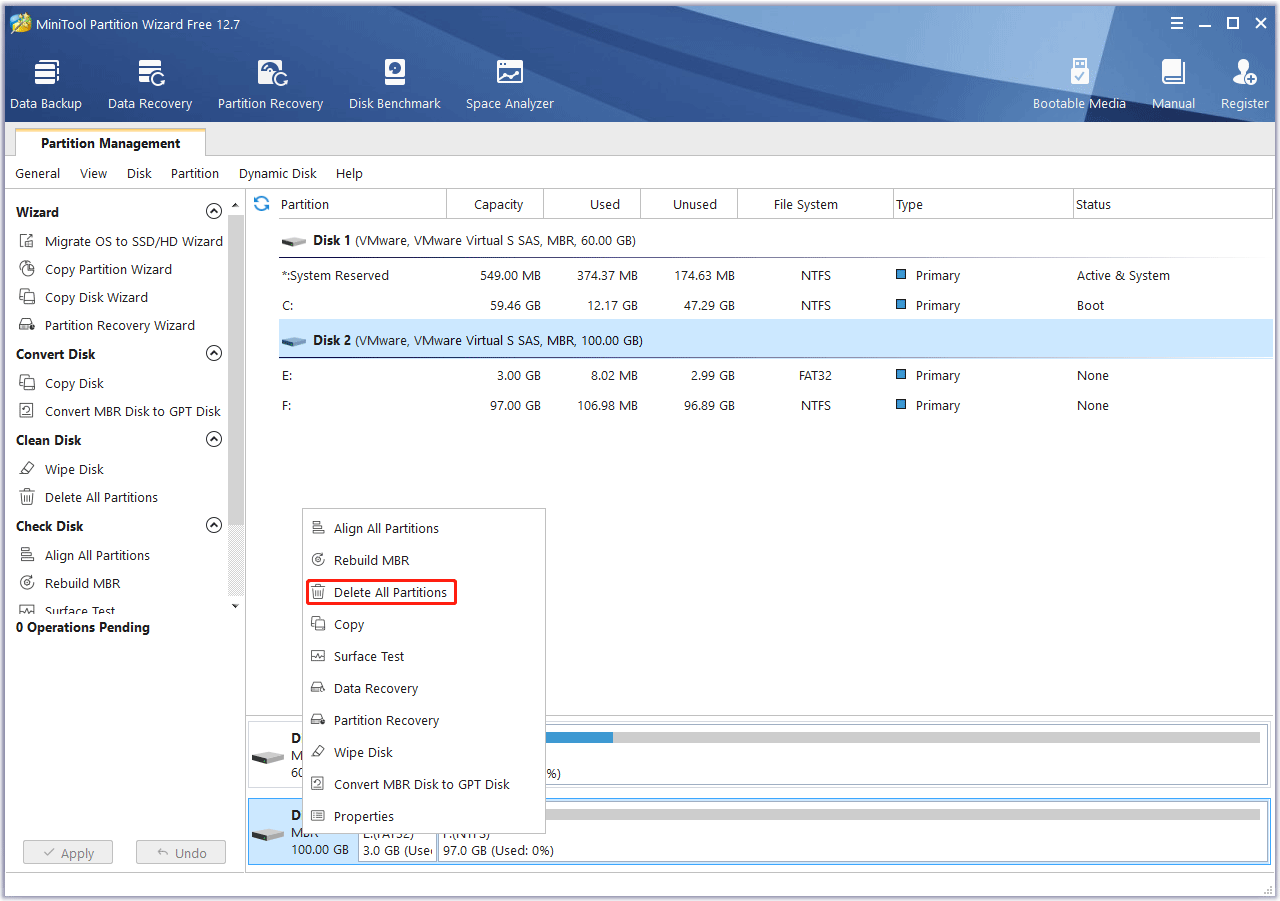Collapse the Convert Disk section
Image resolution: width=1280 pixels, height=901 pixels.
[213, 354]
